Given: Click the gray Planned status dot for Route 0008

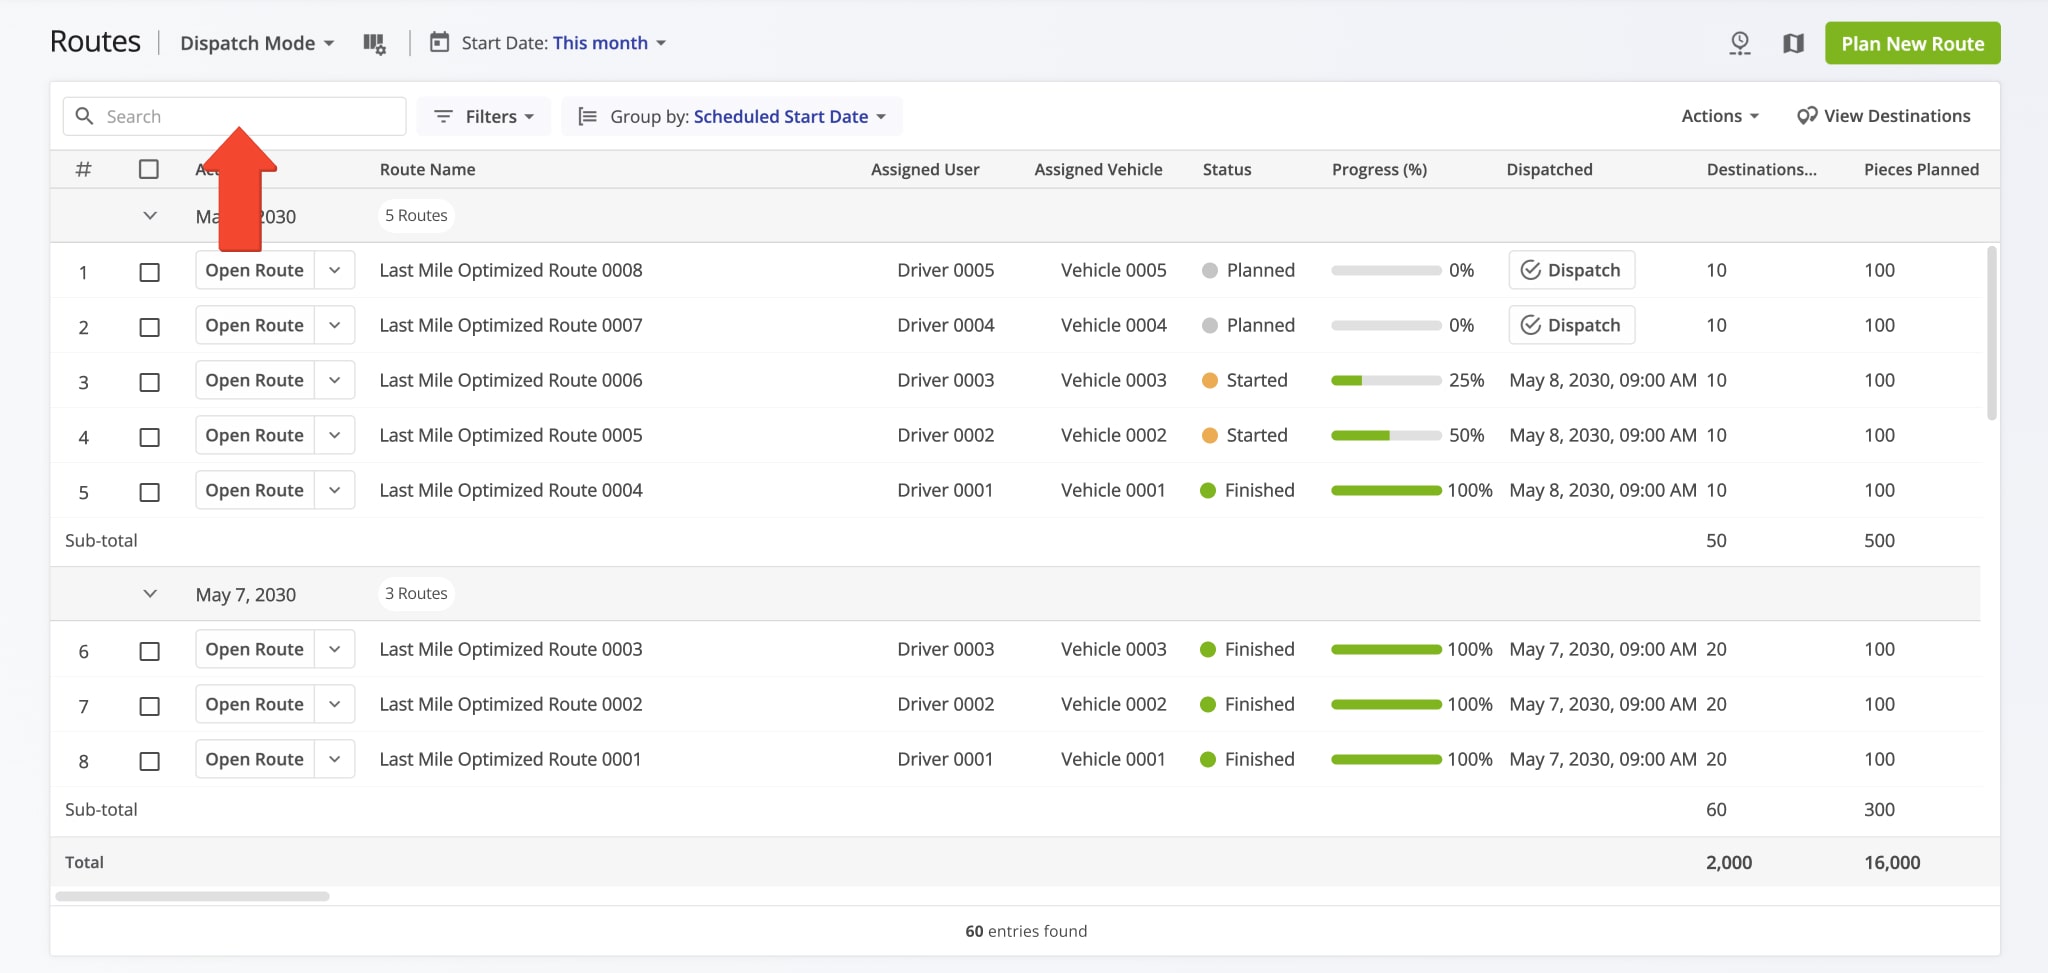Looking at the screenshot, I should 1210,270.
